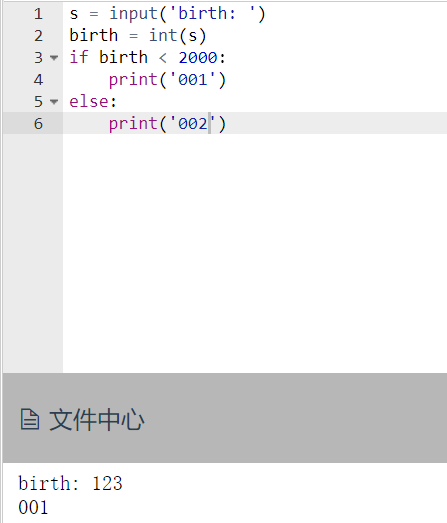Select line number 2 in the gutter

pos(38,36)
